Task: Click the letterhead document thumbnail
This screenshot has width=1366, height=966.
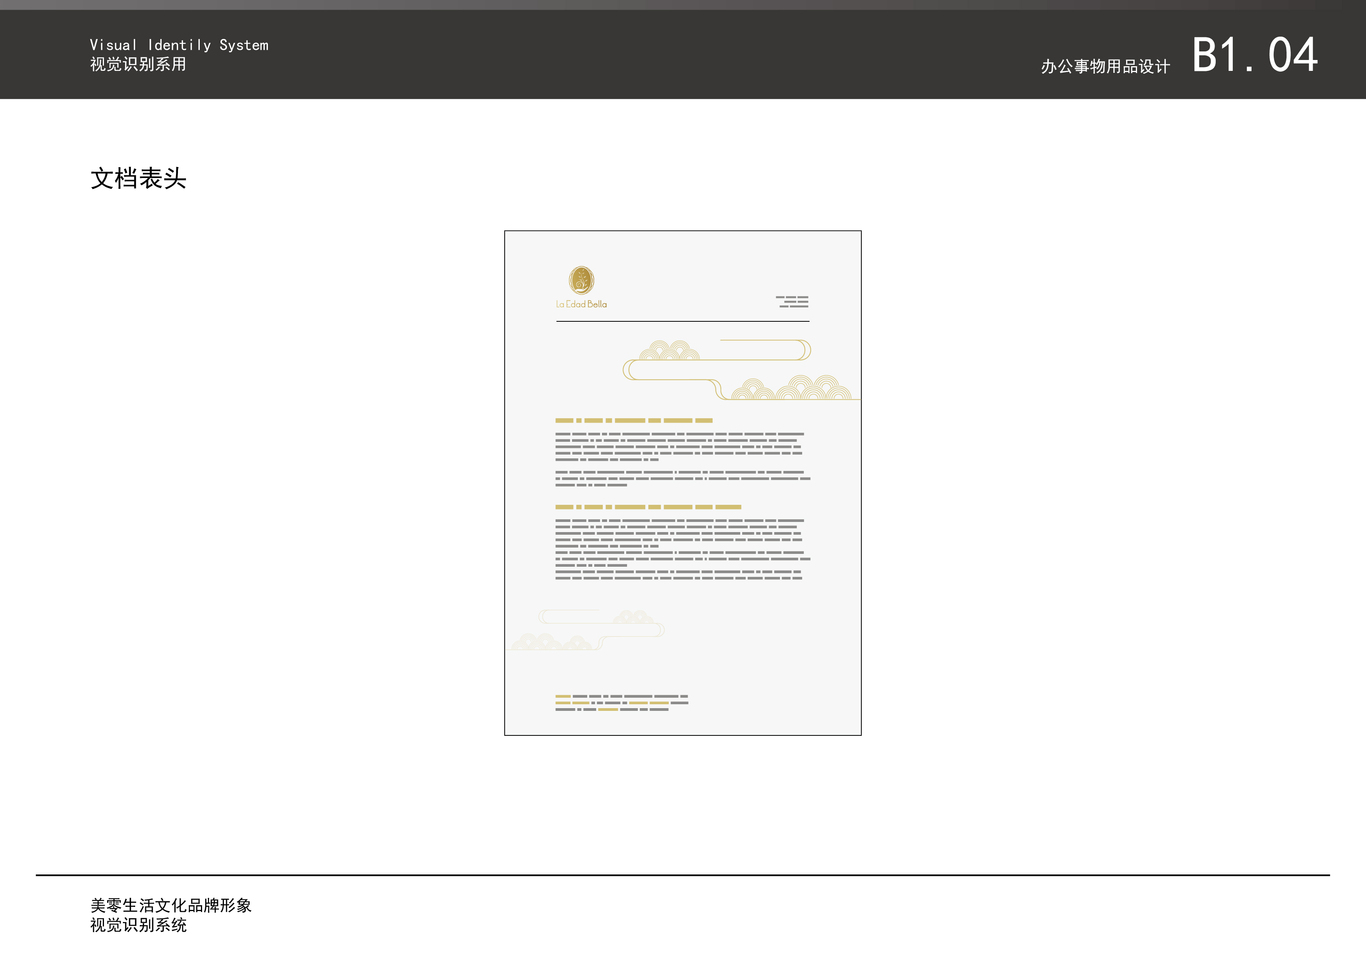Action: coord(683,483)
